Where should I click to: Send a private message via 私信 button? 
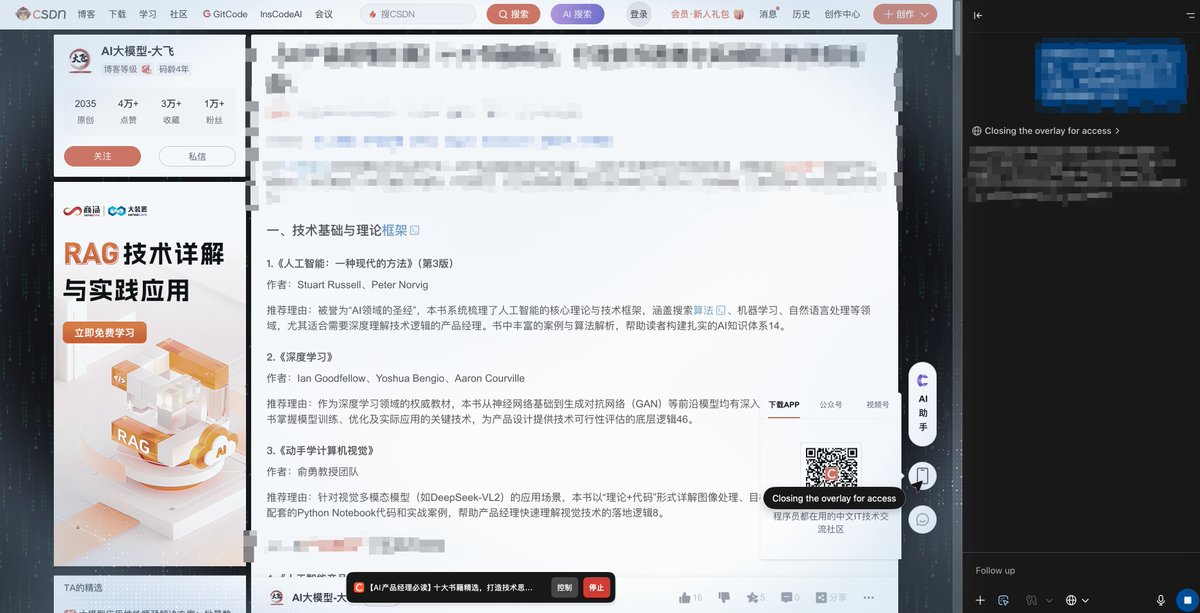(197, 156)
